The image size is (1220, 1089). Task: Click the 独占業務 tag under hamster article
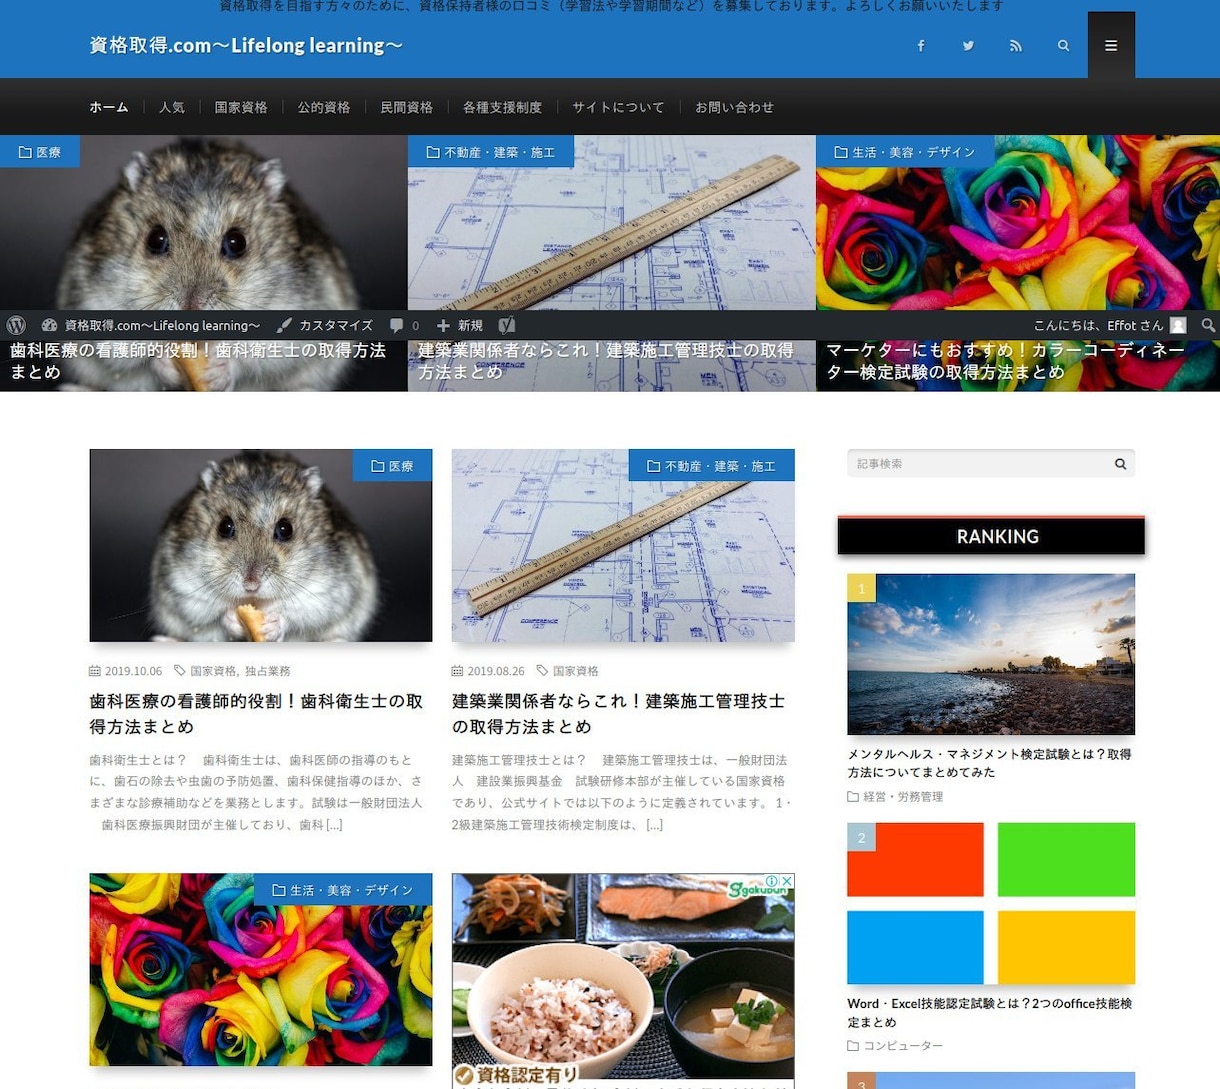click(268, 671)
